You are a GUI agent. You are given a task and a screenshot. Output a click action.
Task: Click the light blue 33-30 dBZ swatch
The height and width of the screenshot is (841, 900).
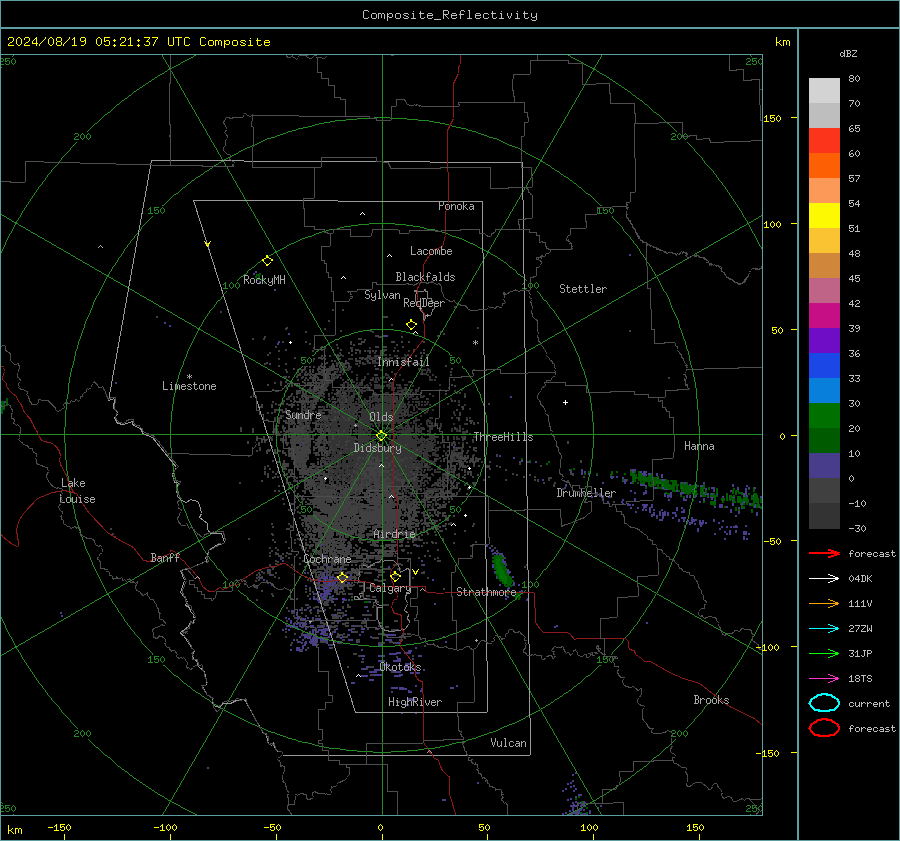[x=824, y=390]
